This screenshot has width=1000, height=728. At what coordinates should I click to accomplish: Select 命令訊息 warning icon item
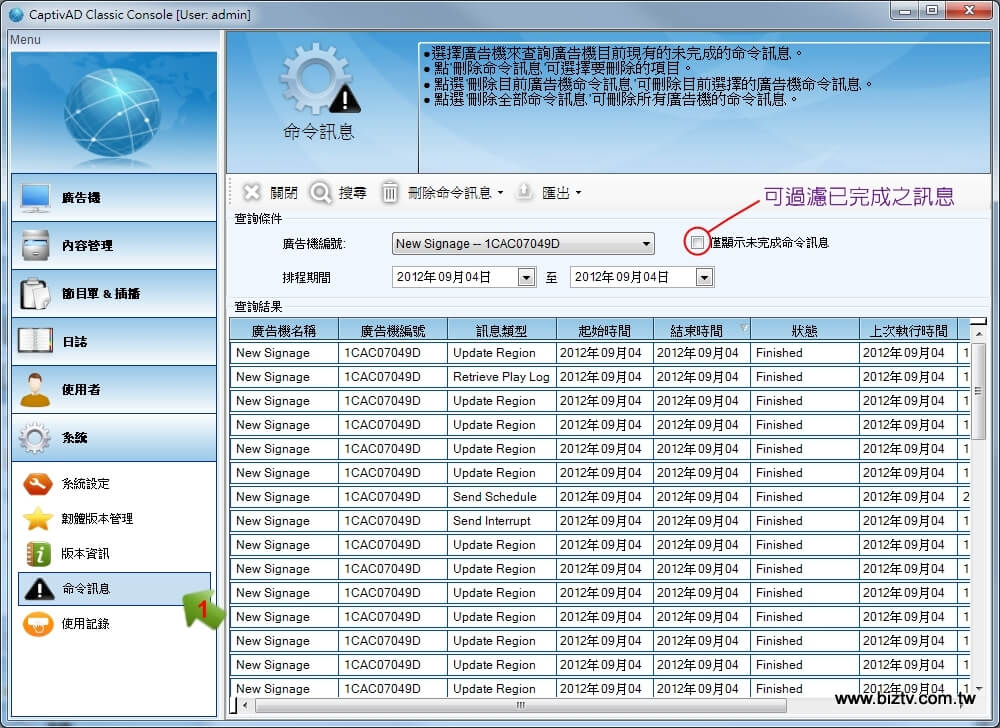38,589
